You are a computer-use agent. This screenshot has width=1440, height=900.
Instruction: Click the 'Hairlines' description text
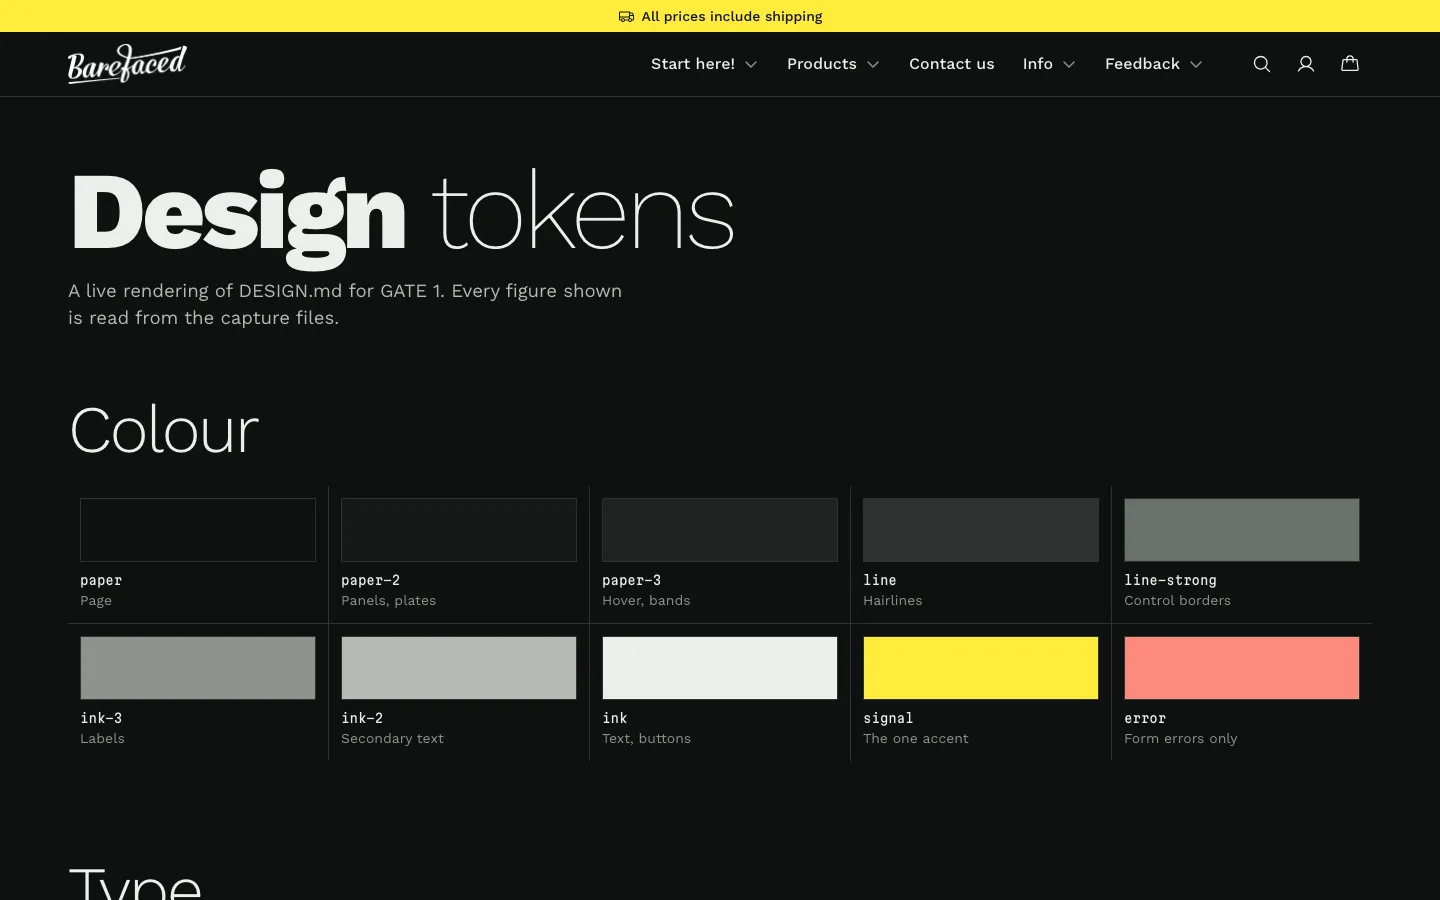pos(893,601)
